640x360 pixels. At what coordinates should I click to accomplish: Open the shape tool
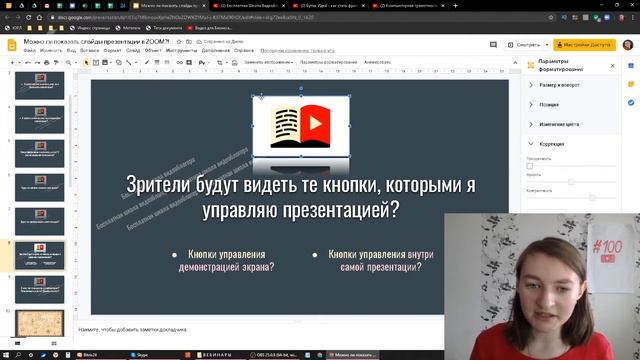pos(119,62)
